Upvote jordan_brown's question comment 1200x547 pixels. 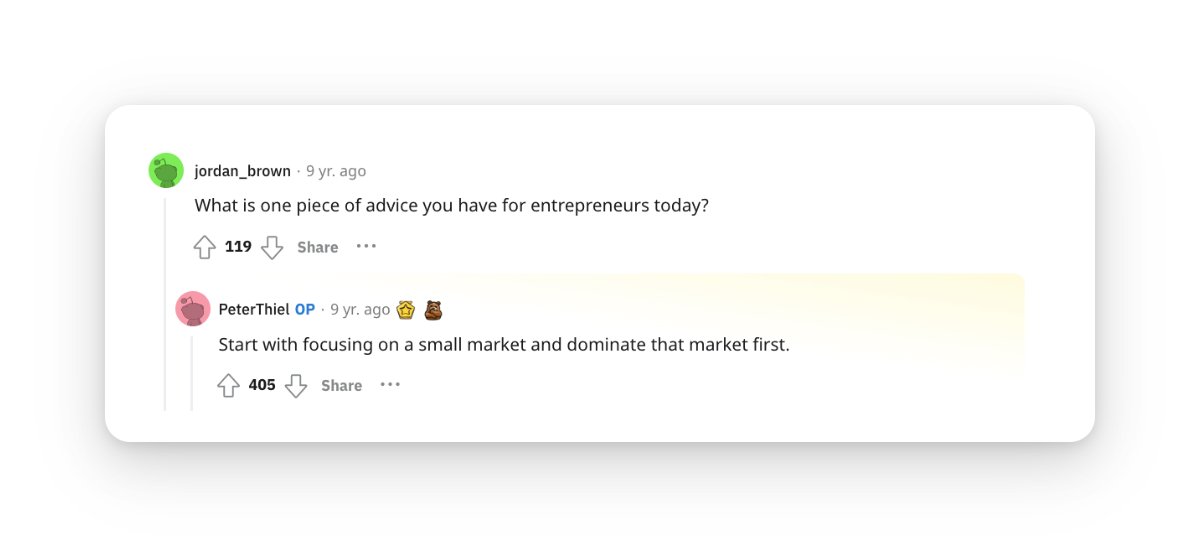pos(204,247)
